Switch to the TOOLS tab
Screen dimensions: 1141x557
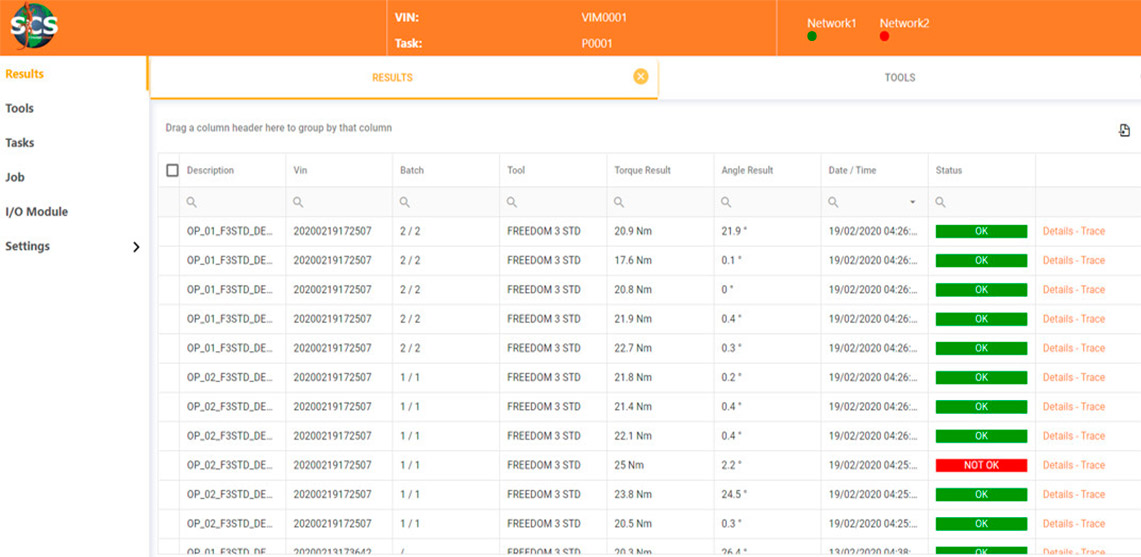[x=899, y=77]
